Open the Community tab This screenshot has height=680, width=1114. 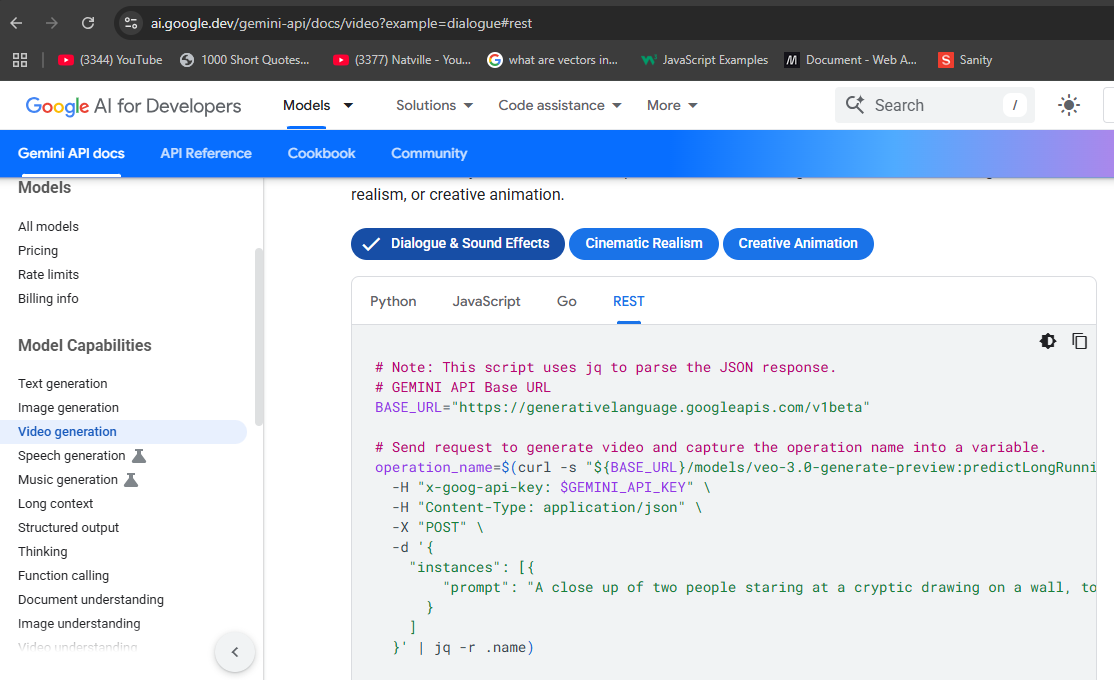tap(429, 153)
